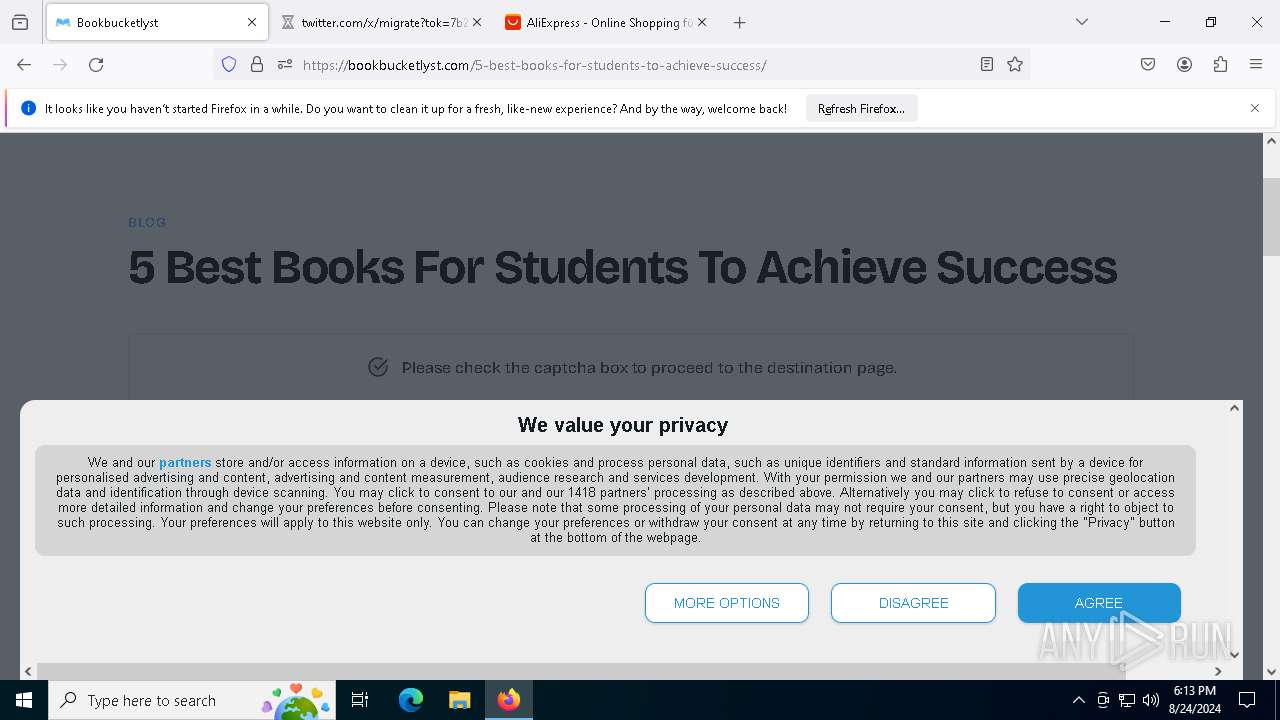Close the twitter.com tab
The image size is (1280, 720).
click(477, 22)
